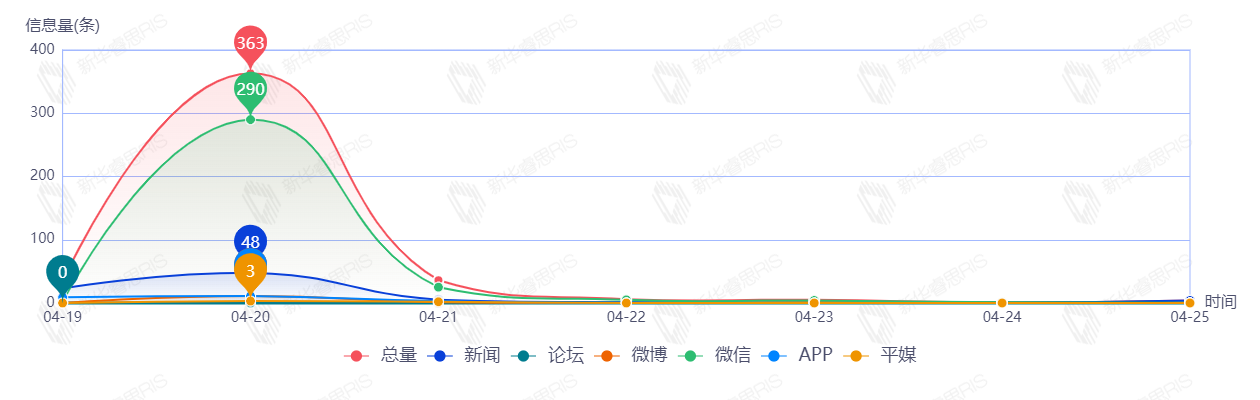Toggle the 微信 legend entry

click(716, 355)
